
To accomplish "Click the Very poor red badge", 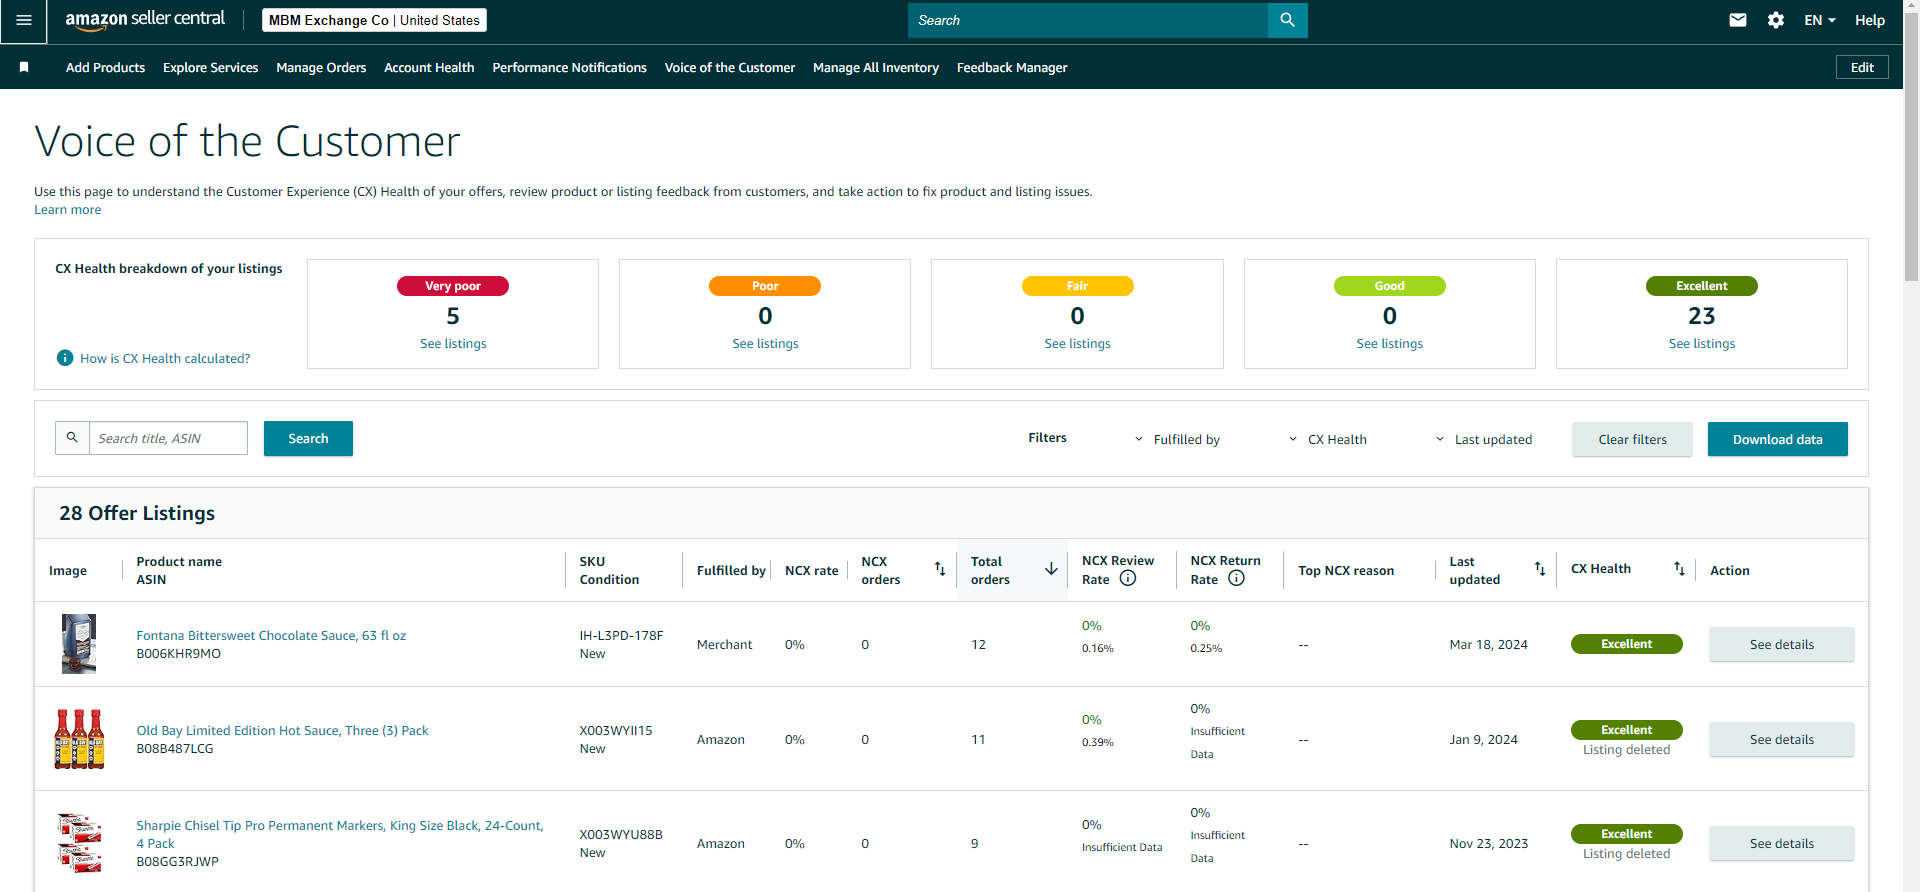I will point(453,286).
